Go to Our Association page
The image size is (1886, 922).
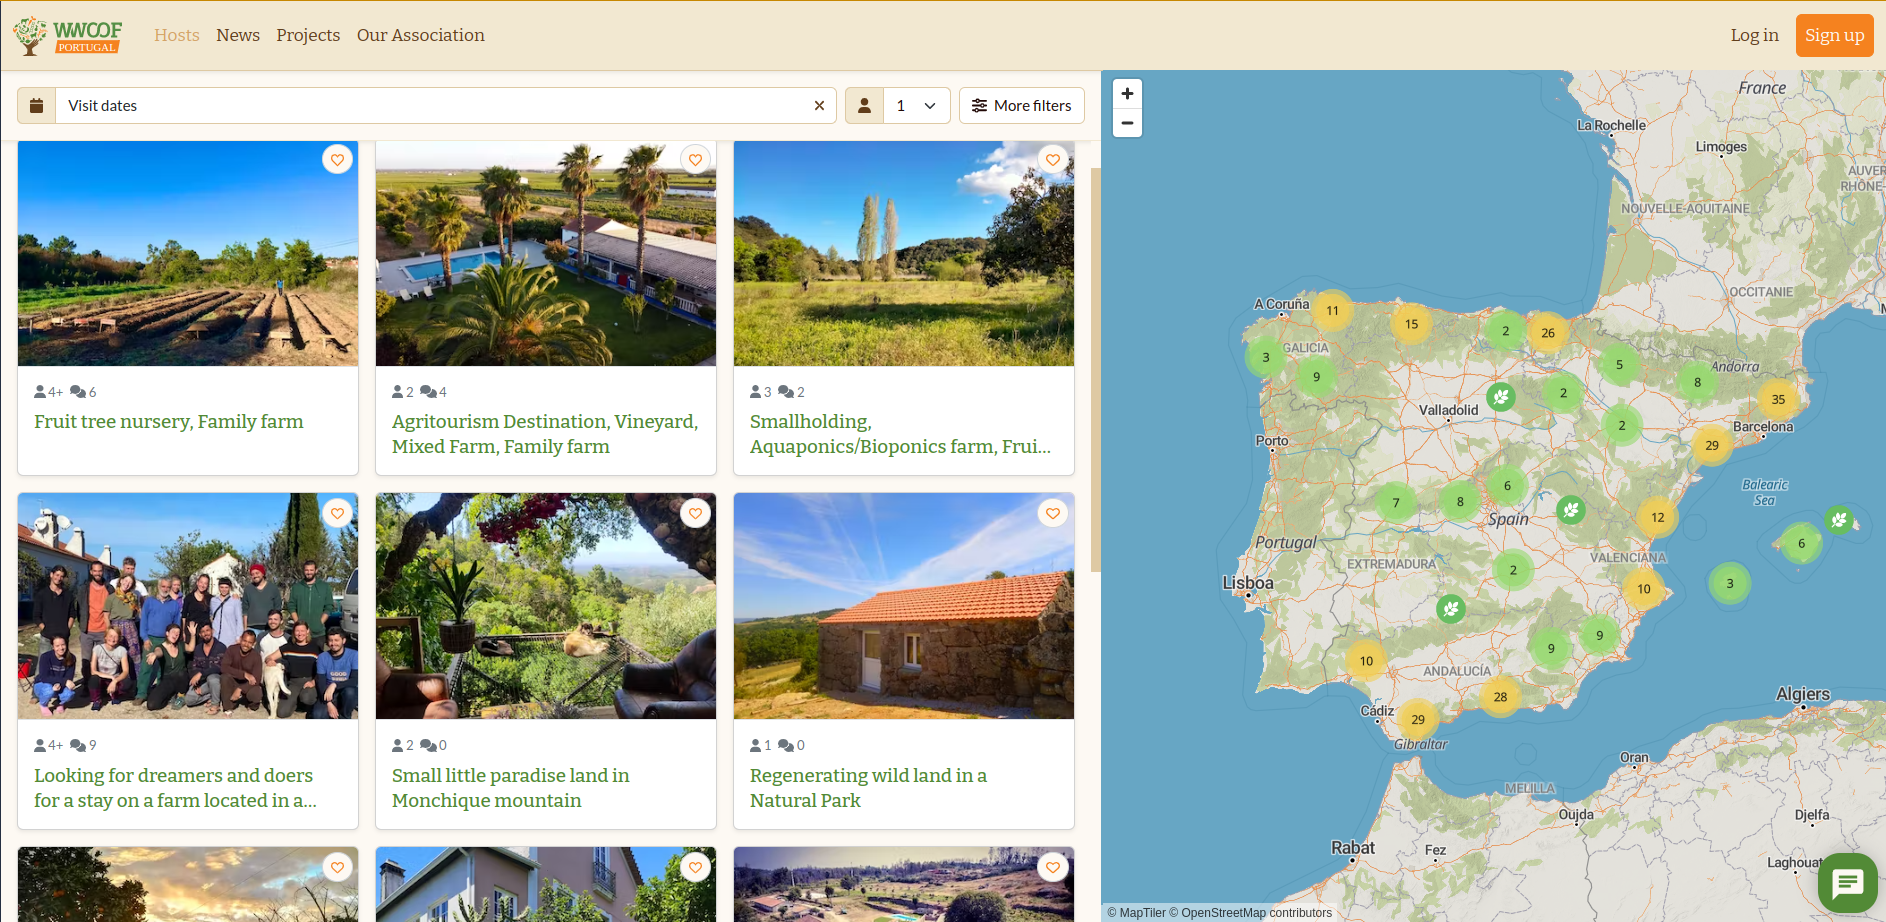tap(420, 35)
